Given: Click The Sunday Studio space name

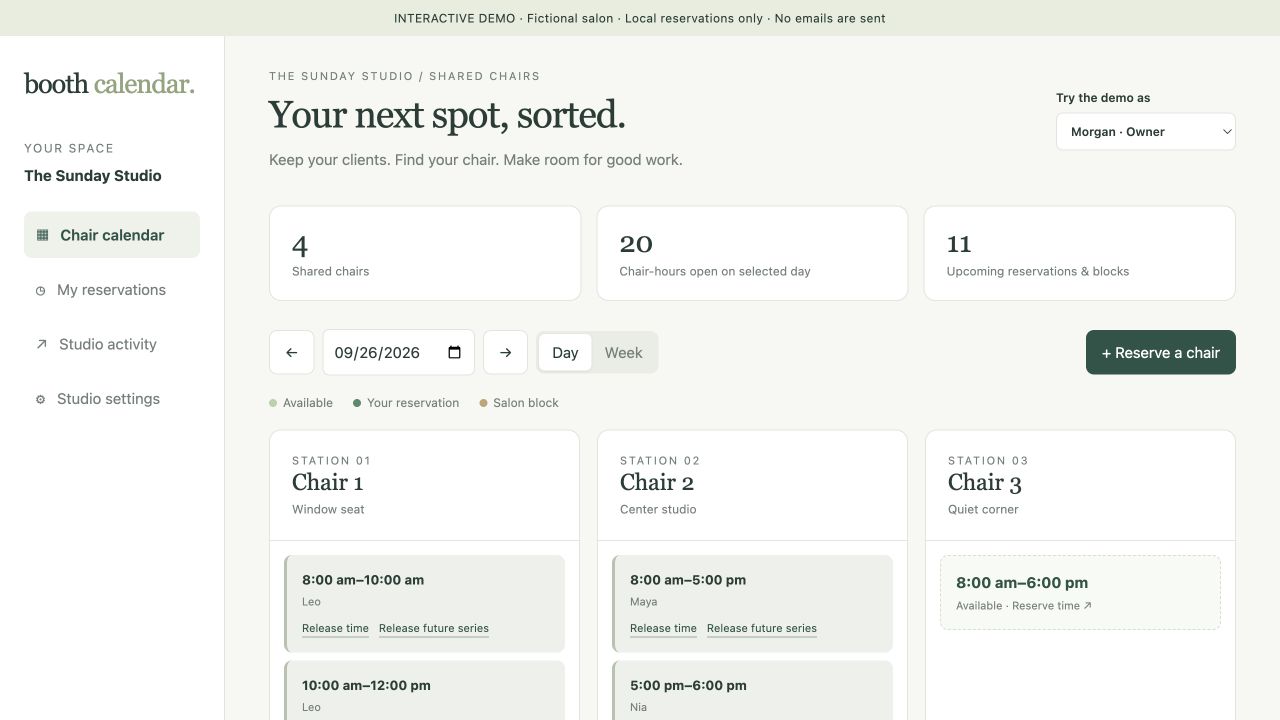Looking at the screenshot, I should pyautogui.click(x=93, y=176).
